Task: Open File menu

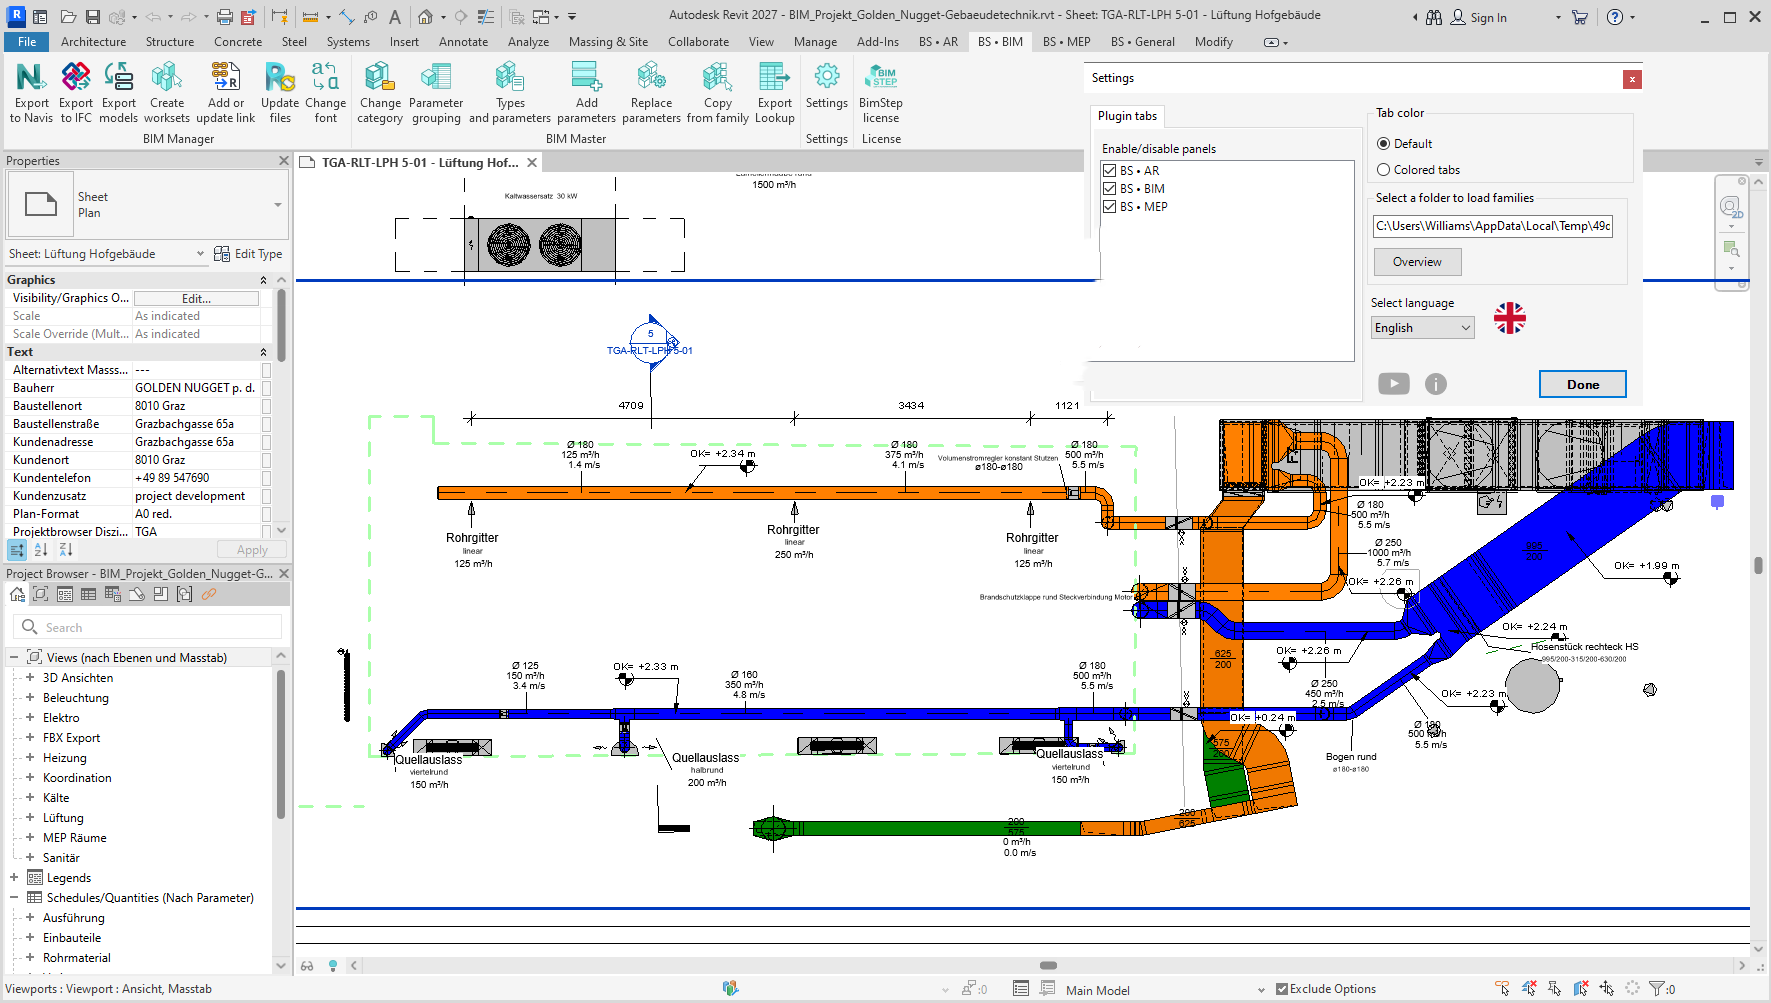Action: (x=27, y=42)
